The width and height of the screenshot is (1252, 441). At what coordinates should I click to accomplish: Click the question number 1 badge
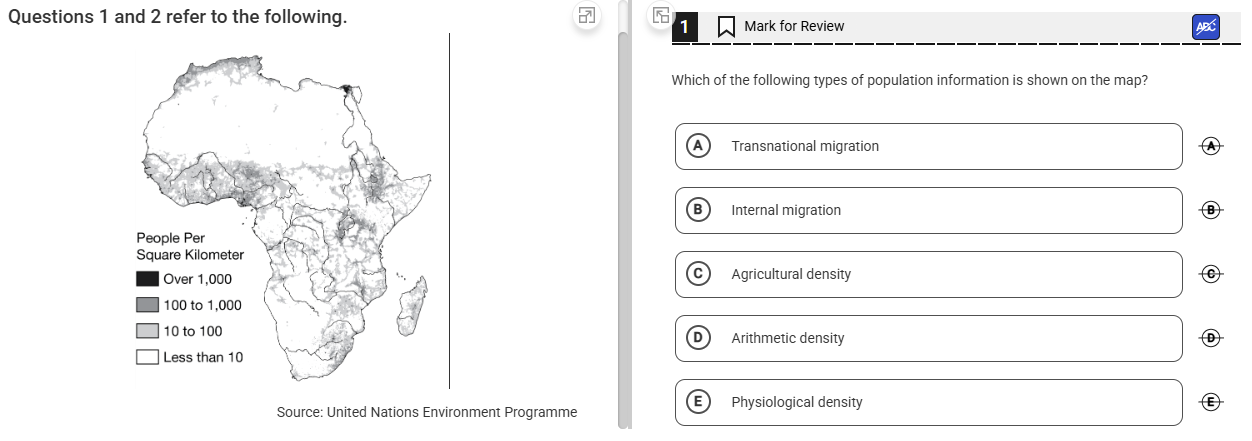click(684, 27)
